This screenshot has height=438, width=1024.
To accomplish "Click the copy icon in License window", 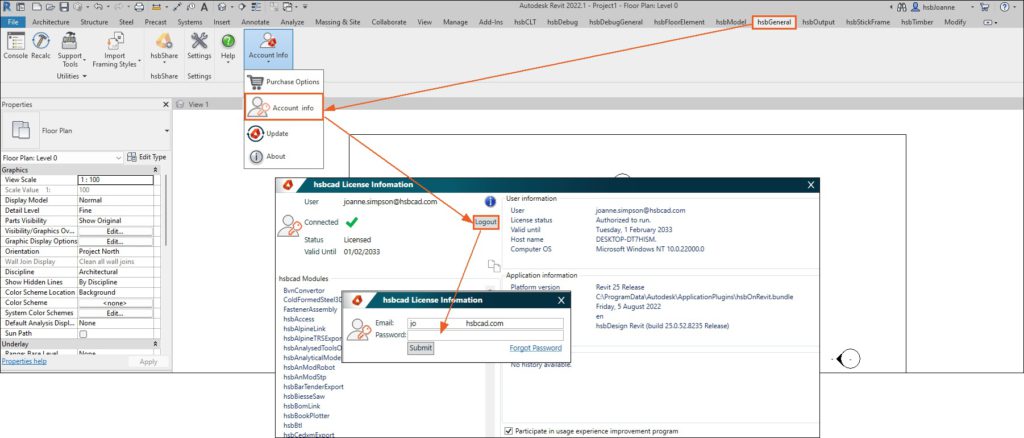I will pos(494,266).
